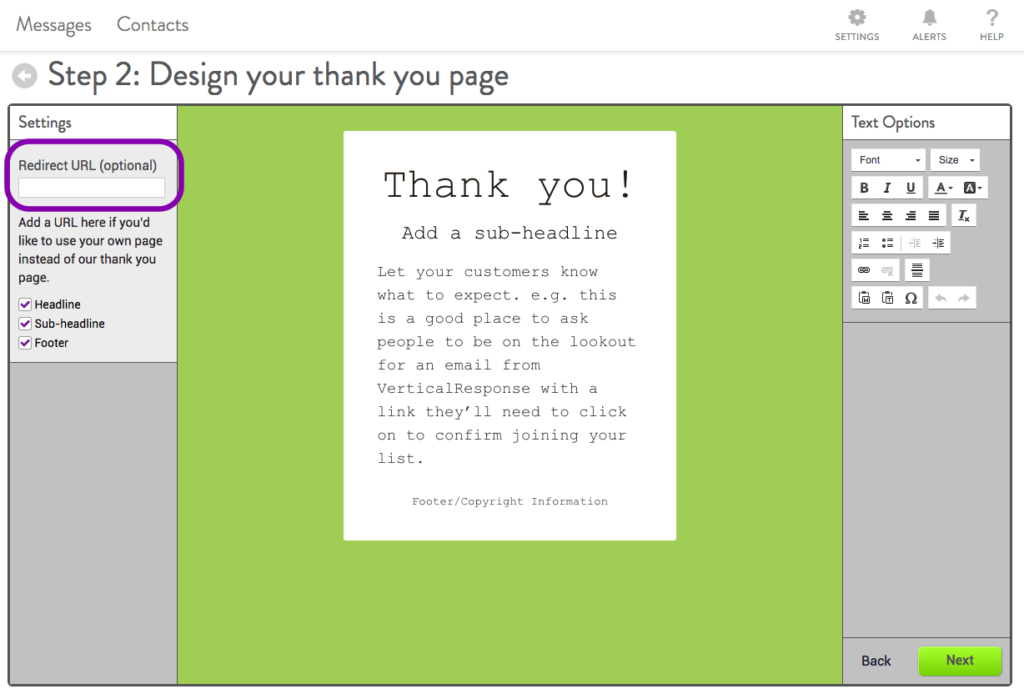
Task: Apply italic formatting
Action: 887,188
